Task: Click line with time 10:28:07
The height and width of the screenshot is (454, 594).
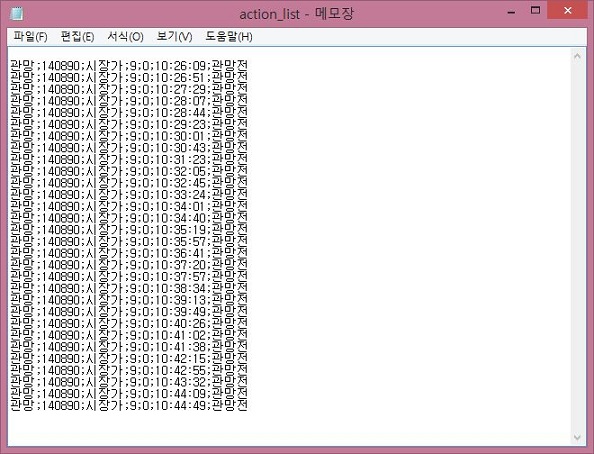Action: click(129, 101)
